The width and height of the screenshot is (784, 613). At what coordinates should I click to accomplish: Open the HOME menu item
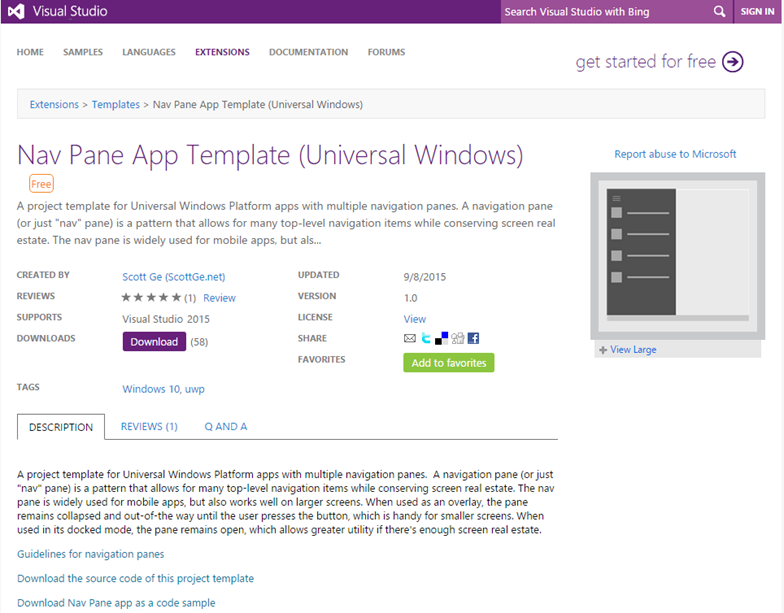point(30,52)
